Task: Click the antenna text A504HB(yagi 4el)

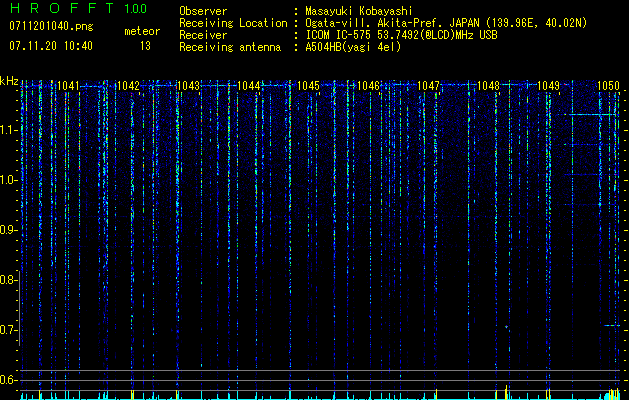Action: click(353, 47)
